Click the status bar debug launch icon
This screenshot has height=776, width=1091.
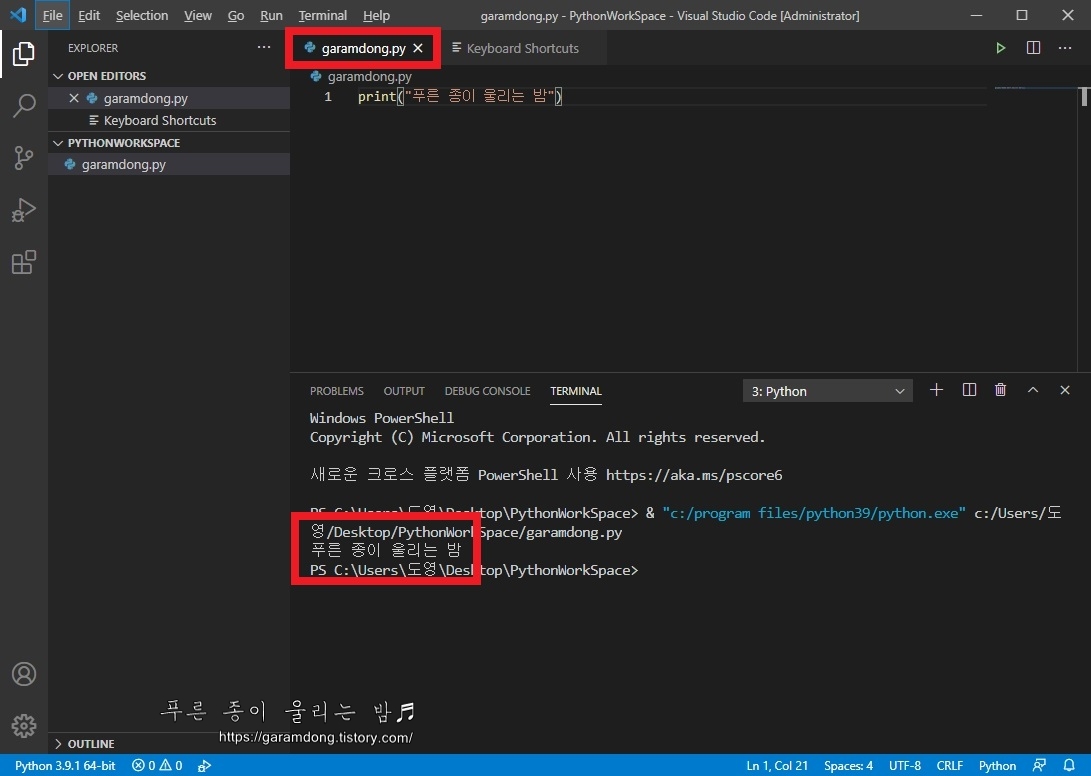point(205,765)
